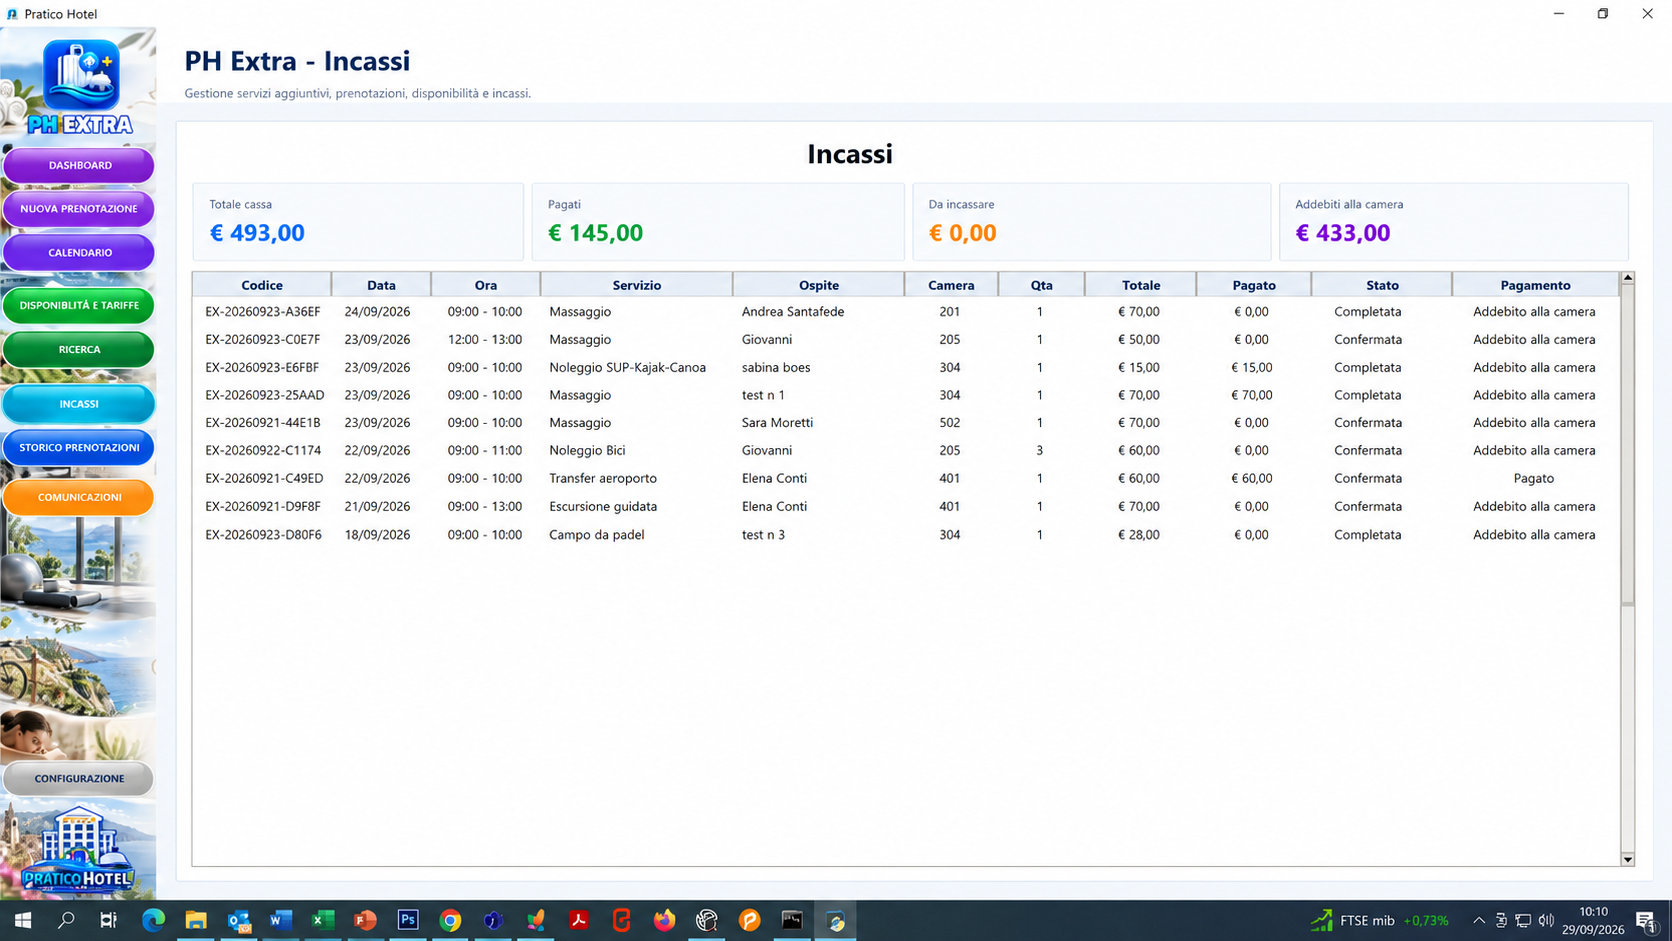Open the Configurazione settings
The image size is (1672, 941).
click(x=79, y=778)
